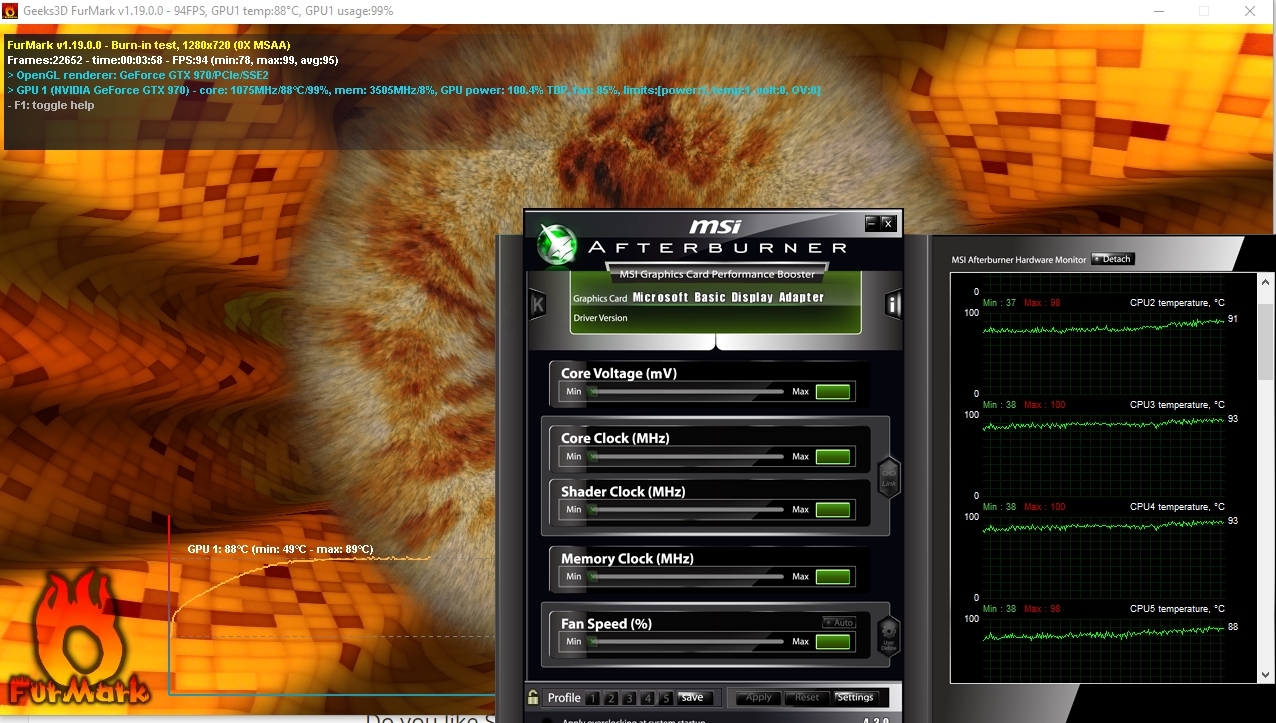The width and height of the screenshot is (1276, 723).
Task: Select profile slot 2
Action: pyautogui.click(x=611, y=698)
